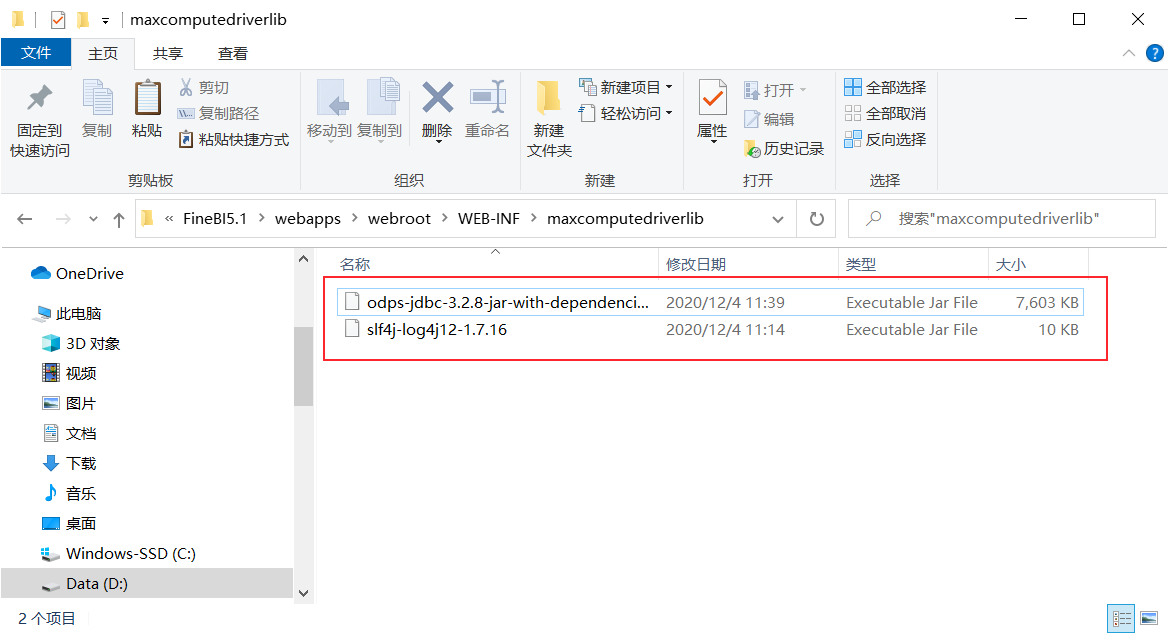Screen dimensions: 1169x634
Task: Create a New folder (新建文件夹)
Action: pos(549,119)
